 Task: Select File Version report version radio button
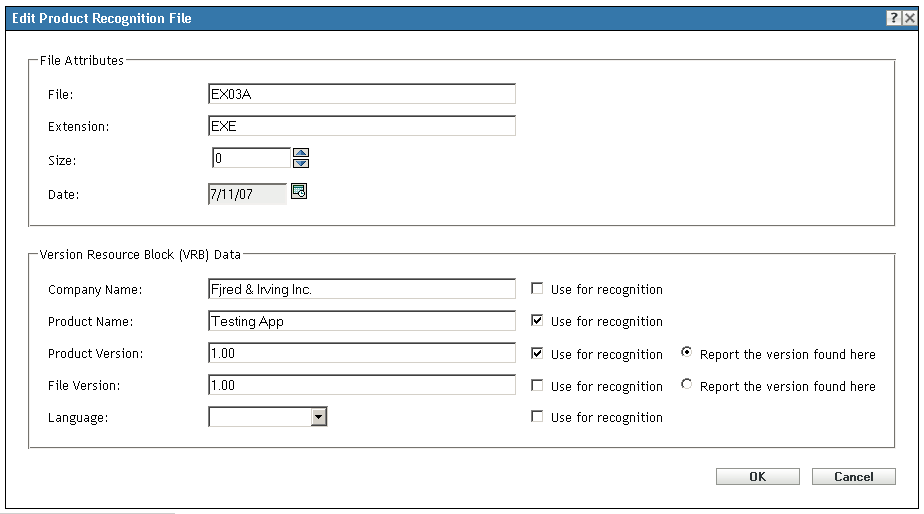coord(686,385)
